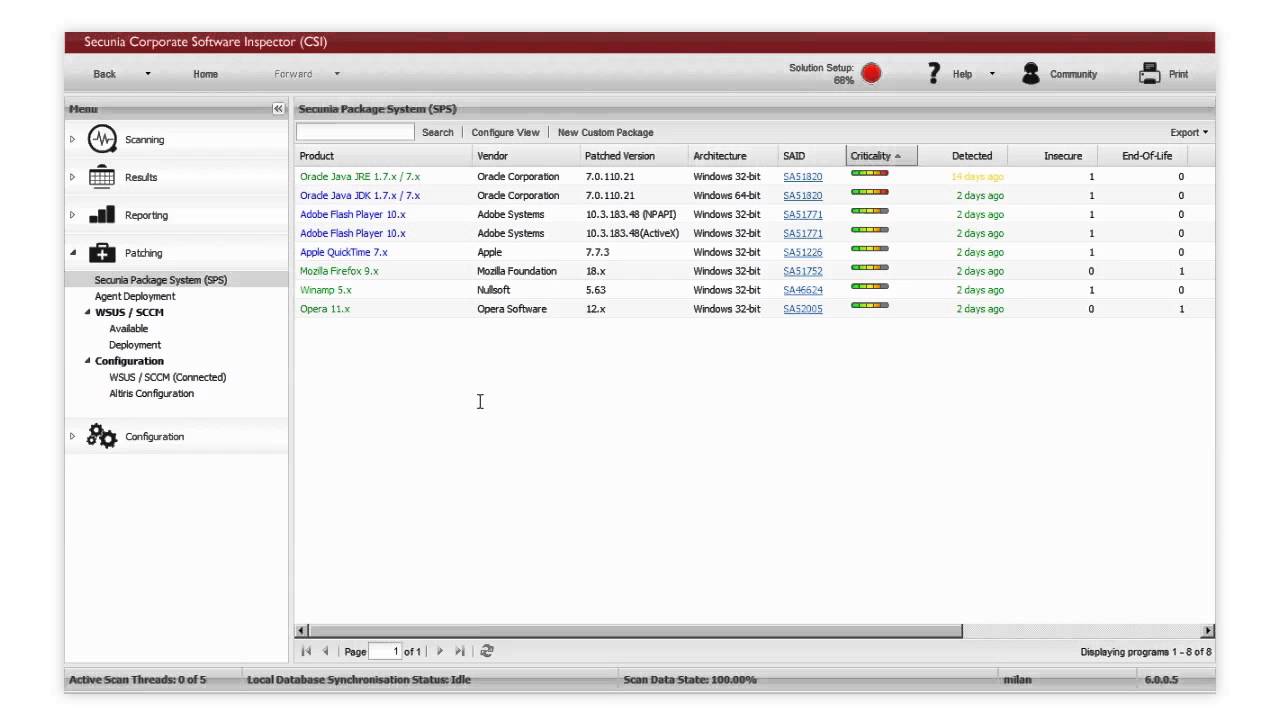Click Configure View button

(505, 132)
